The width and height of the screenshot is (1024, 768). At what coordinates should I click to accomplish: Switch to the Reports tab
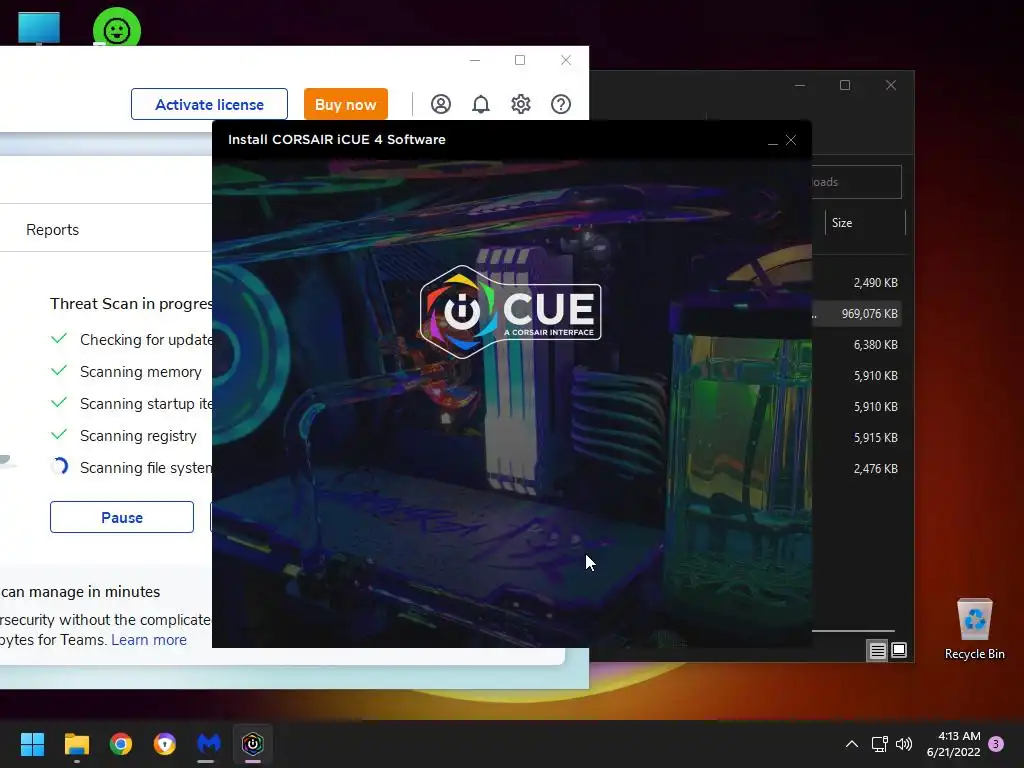click(x=52, y=230)
